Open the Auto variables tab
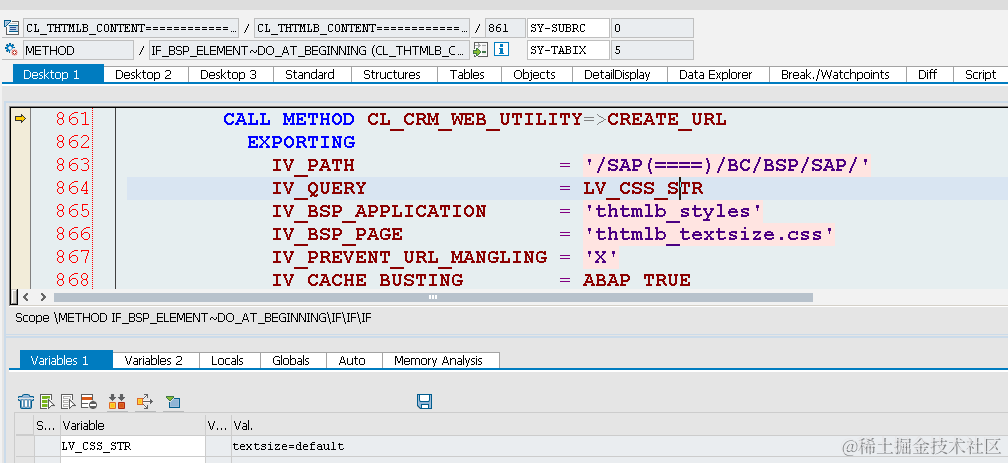Viewport: 1008px width, 463px height. coord(352,361)
